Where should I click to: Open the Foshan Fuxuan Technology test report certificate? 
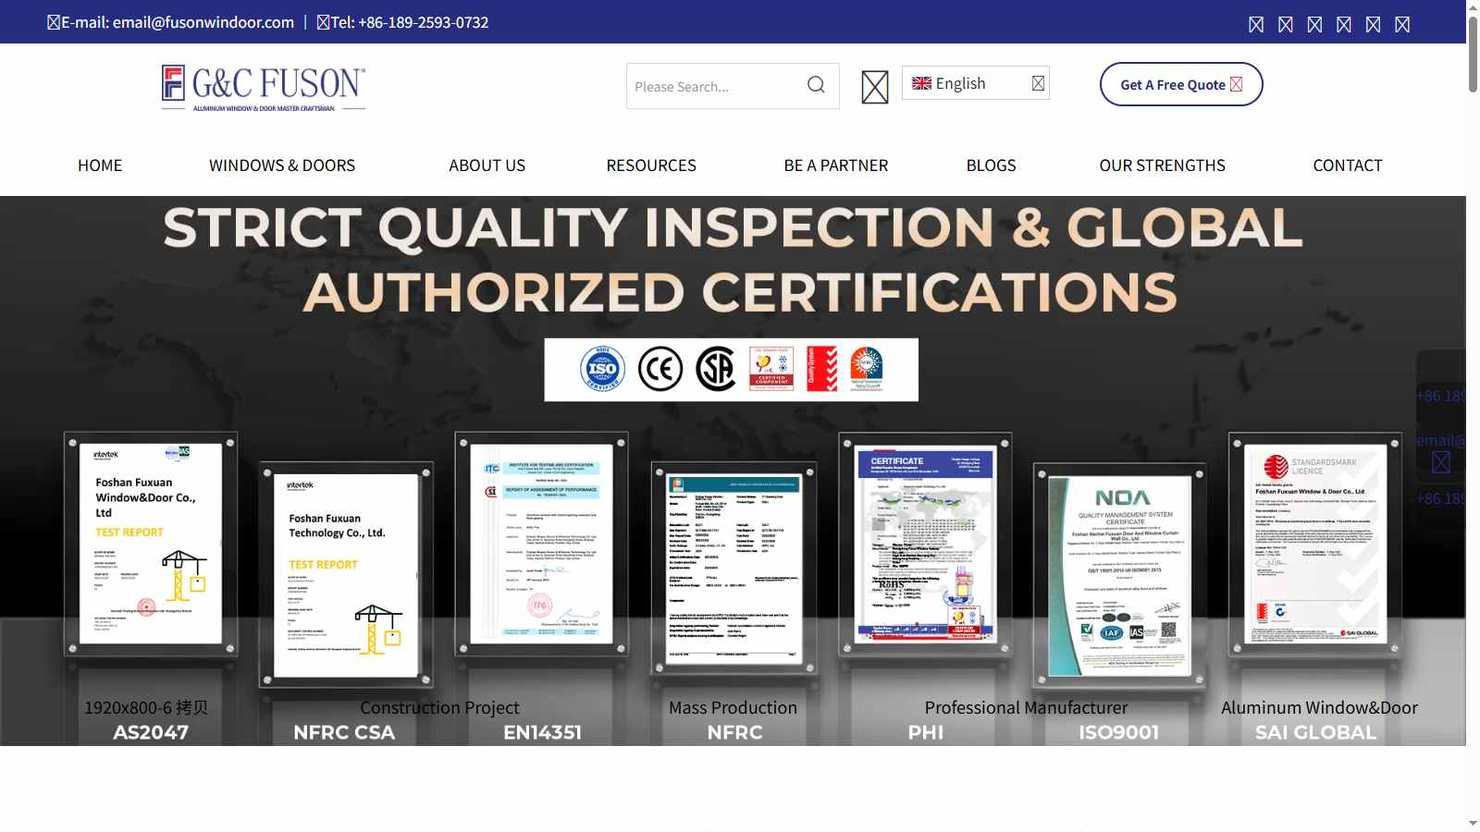tap(345, 574)
